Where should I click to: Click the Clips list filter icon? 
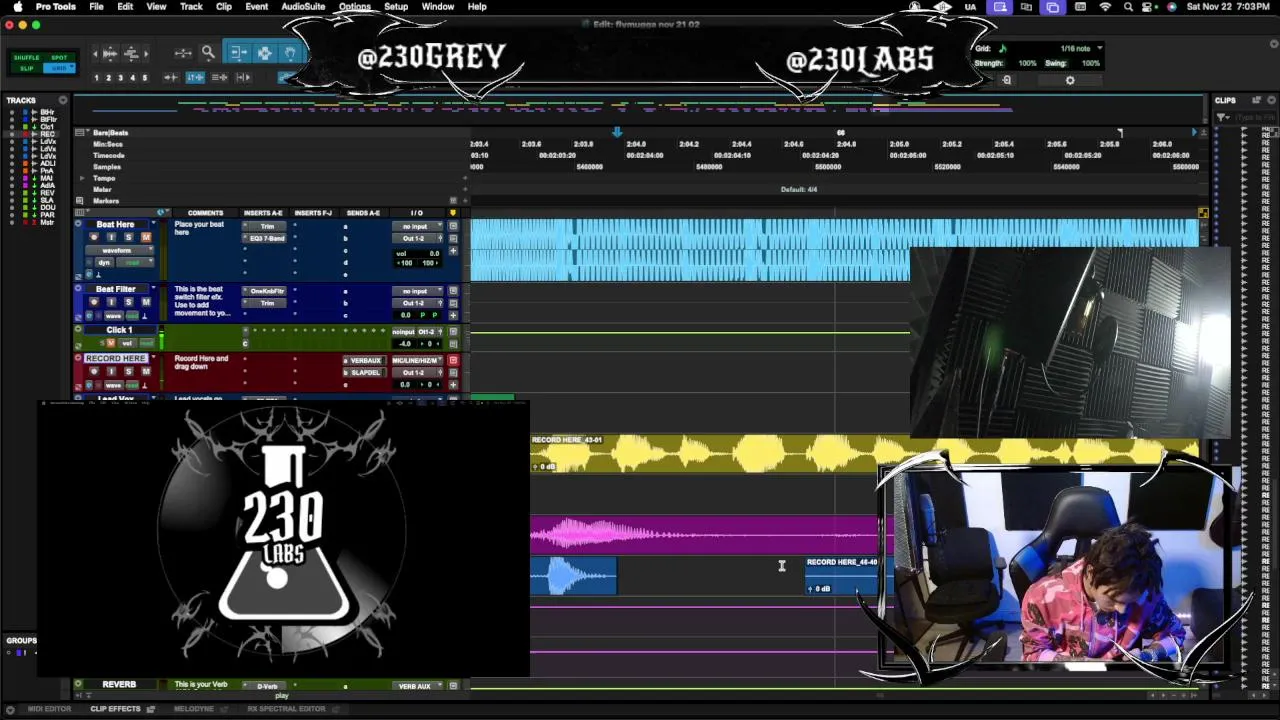point(1223,117)
